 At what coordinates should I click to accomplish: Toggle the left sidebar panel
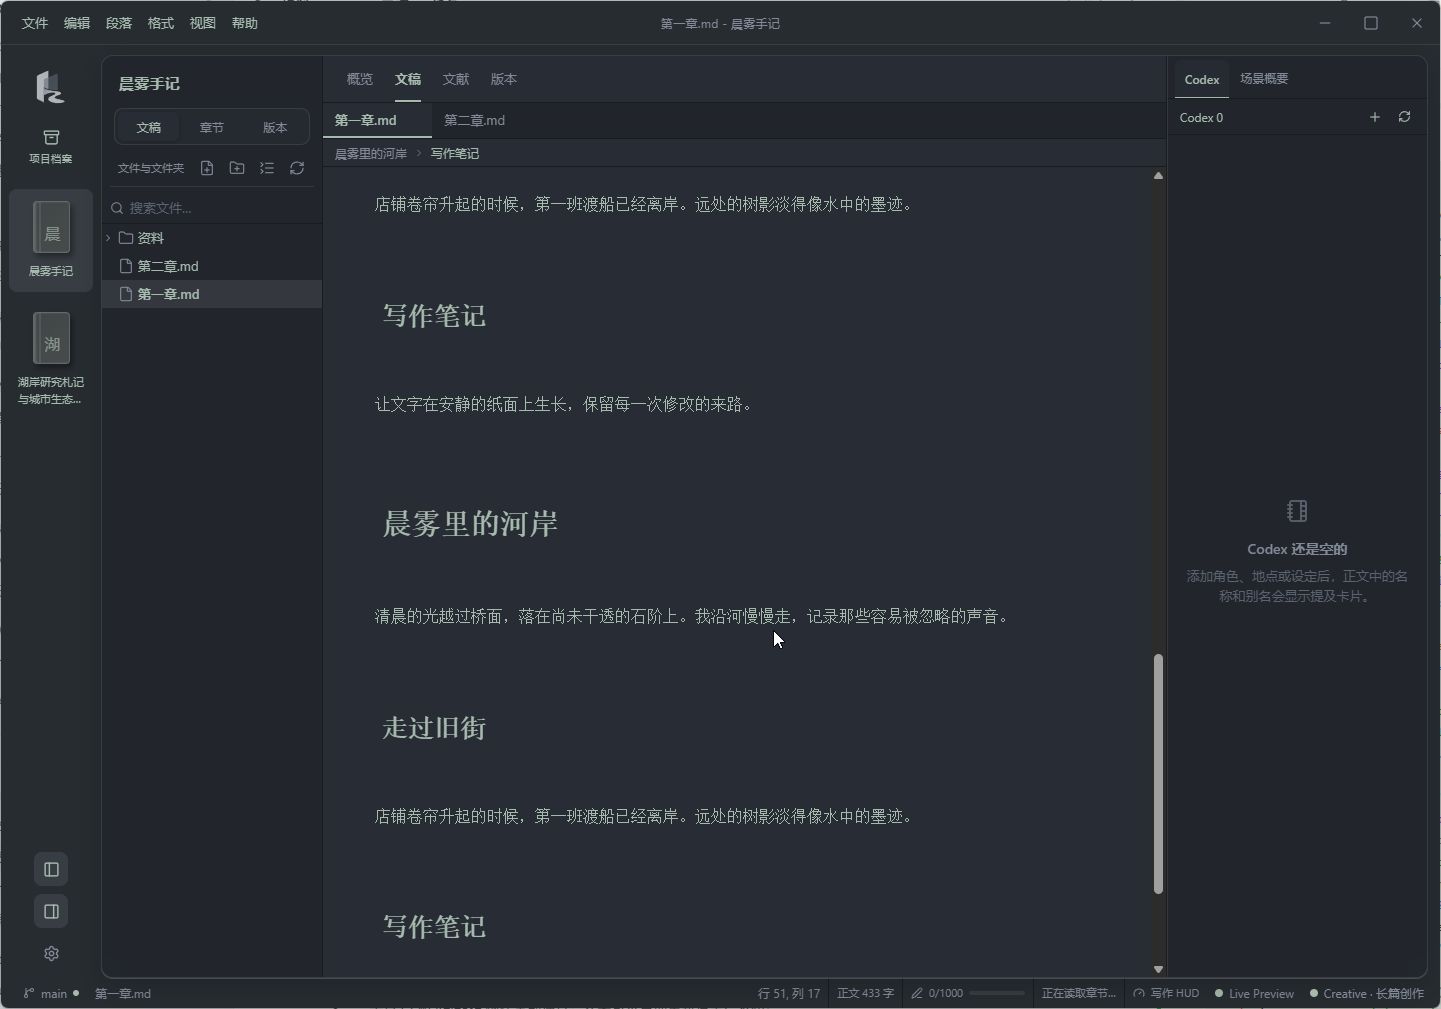pyautogui.click(x=51, y=869)
